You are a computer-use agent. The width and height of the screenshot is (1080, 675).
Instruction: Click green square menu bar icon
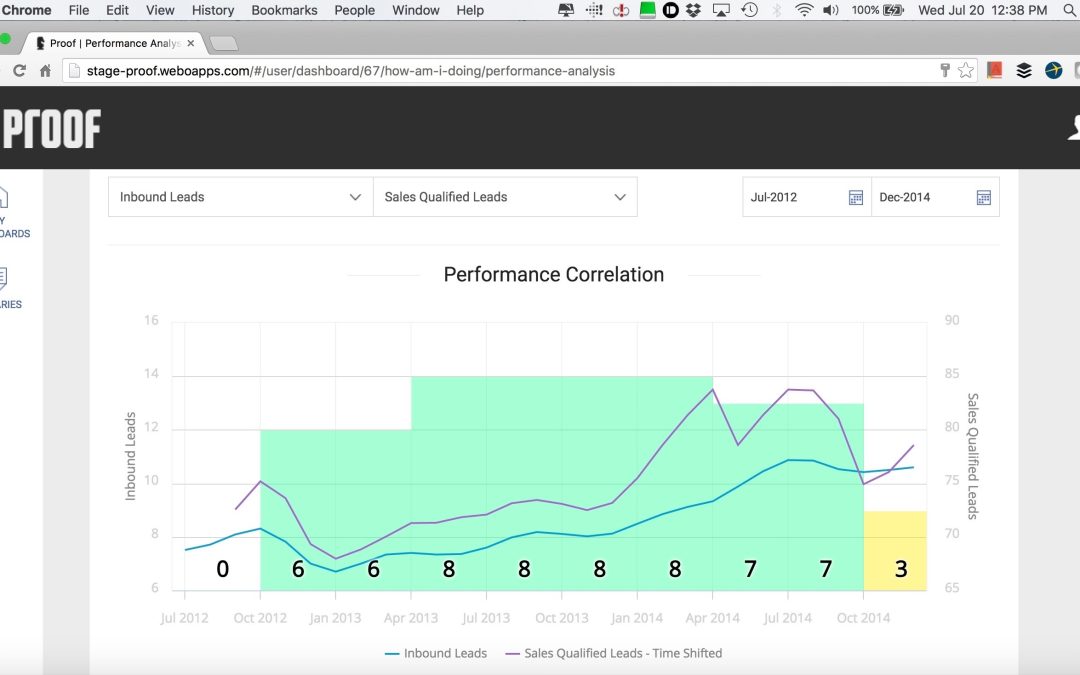(647, 10)
